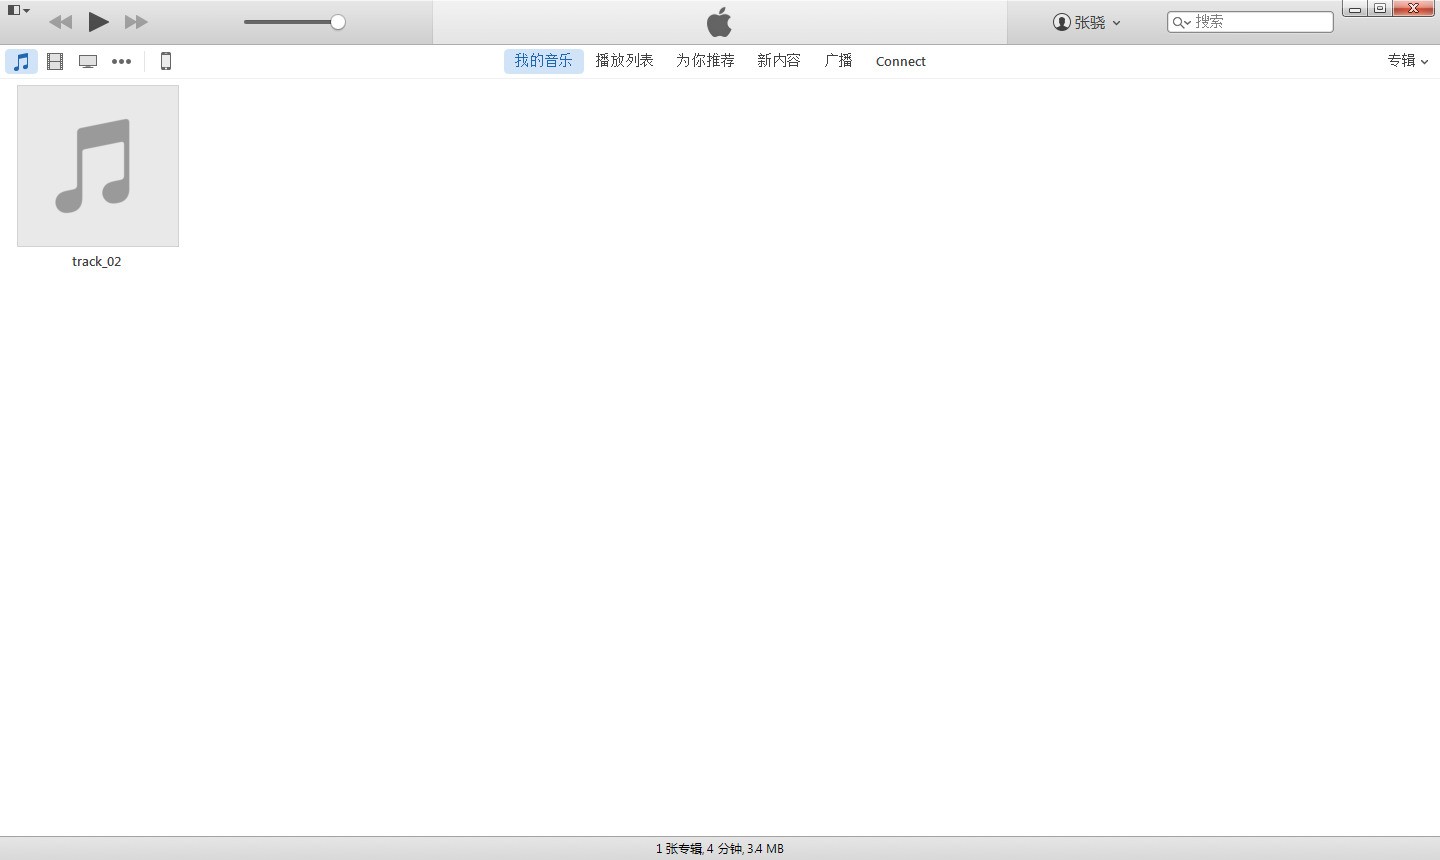Screen dimensions: 1440x860
Task: Switch to the Movies library icon
Action: (x=55, y=61)
